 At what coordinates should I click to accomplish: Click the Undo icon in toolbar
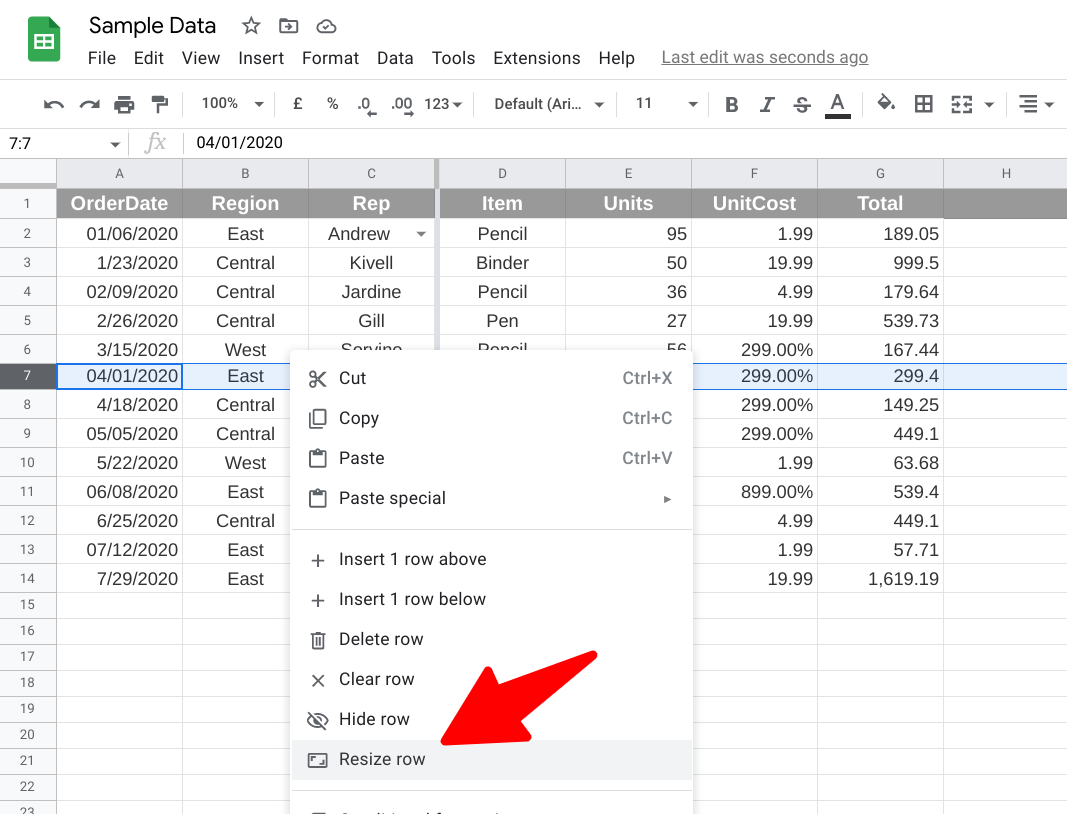[54, 104]
